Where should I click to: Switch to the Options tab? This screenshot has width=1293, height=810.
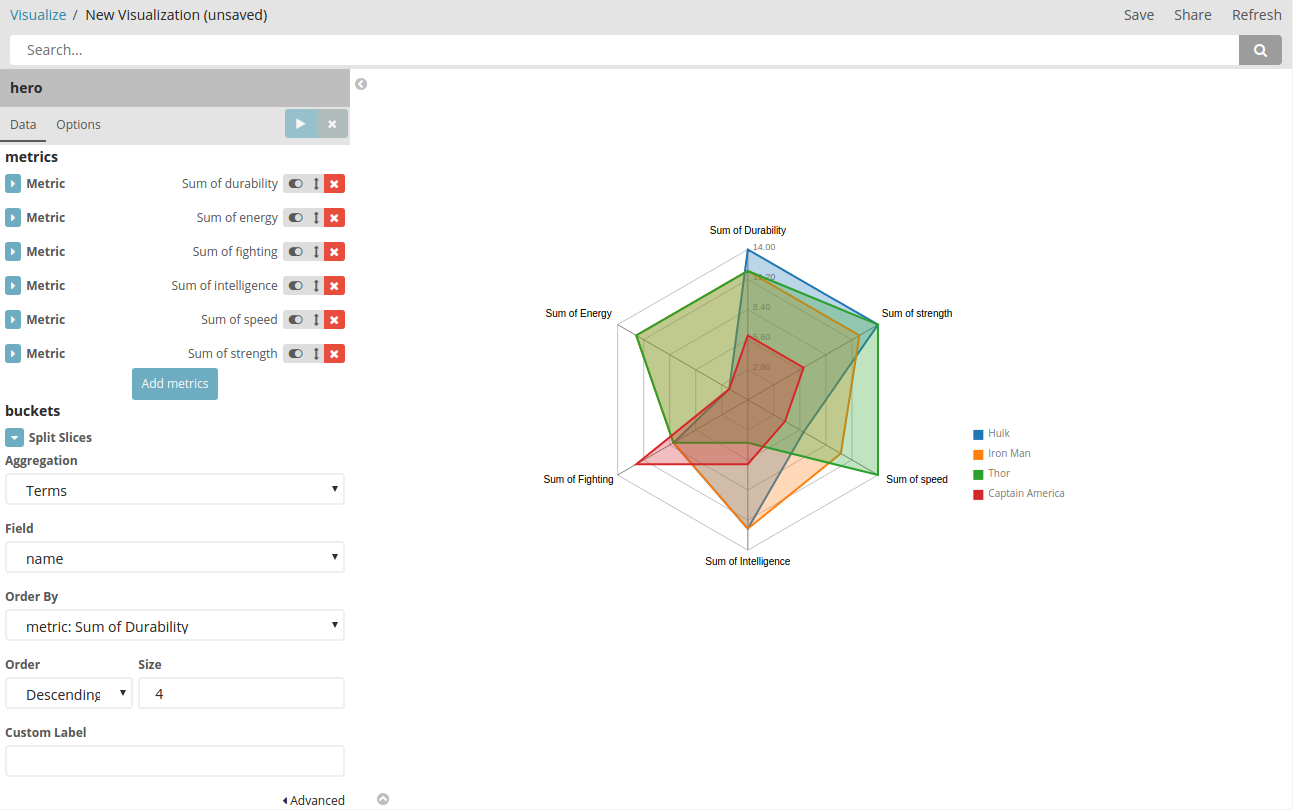click(x=78, y=124)
